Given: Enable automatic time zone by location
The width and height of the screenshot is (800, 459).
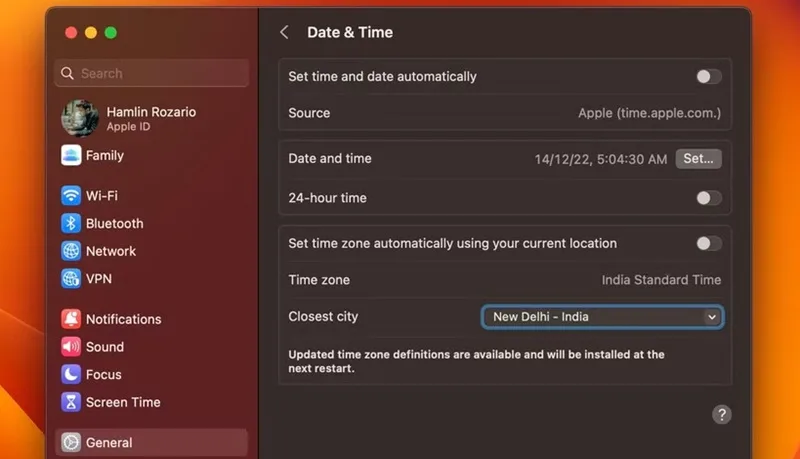Looking at the screenshot, I should point(709,243).
